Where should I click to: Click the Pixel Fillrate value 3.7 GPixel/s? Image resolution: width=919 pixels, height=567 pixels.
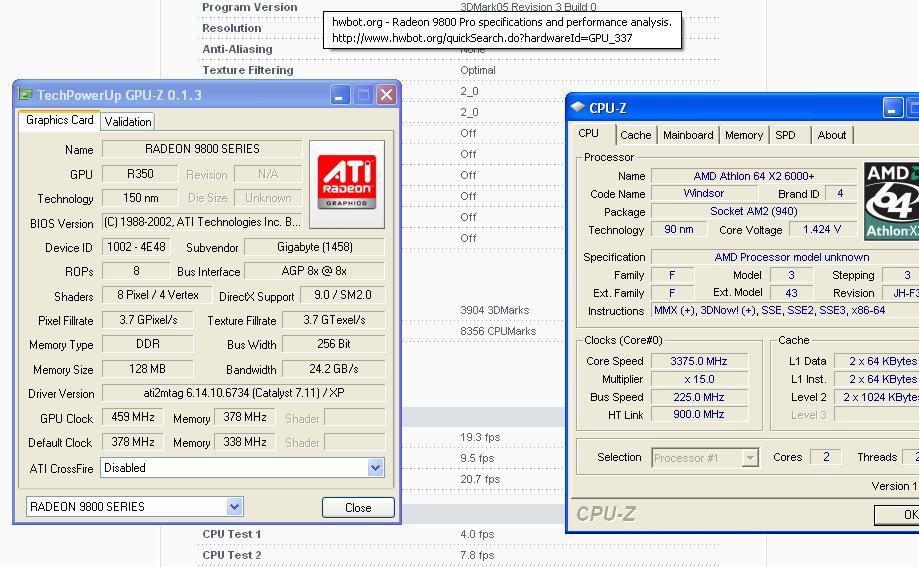click(x=148, y=320)
